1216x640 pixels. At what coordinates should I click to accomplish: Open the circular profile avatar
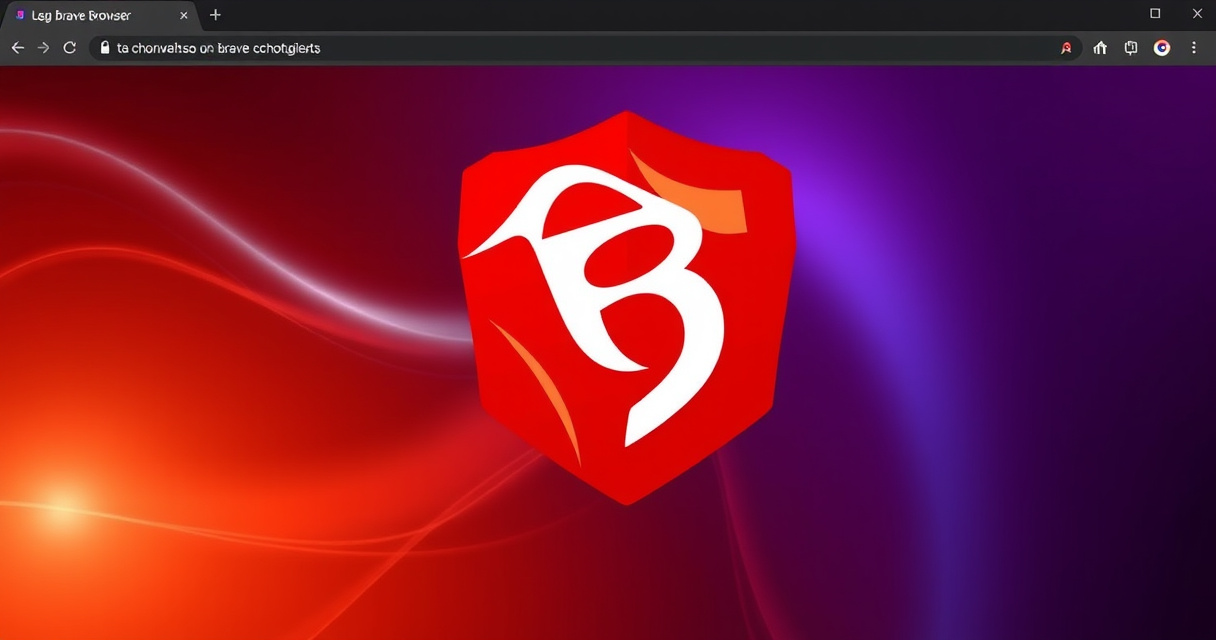tap(1161, 48)
